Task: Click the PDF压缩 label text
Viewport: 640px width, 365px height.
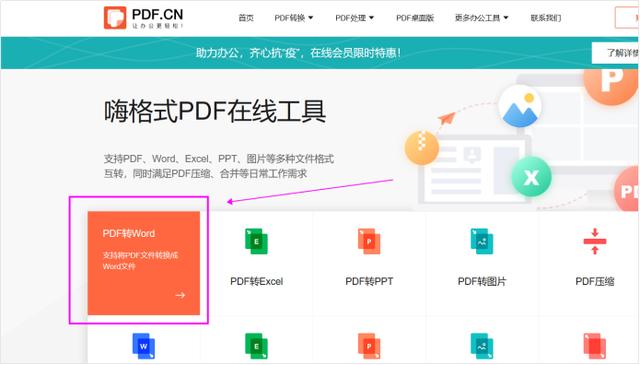Action: 595,281
